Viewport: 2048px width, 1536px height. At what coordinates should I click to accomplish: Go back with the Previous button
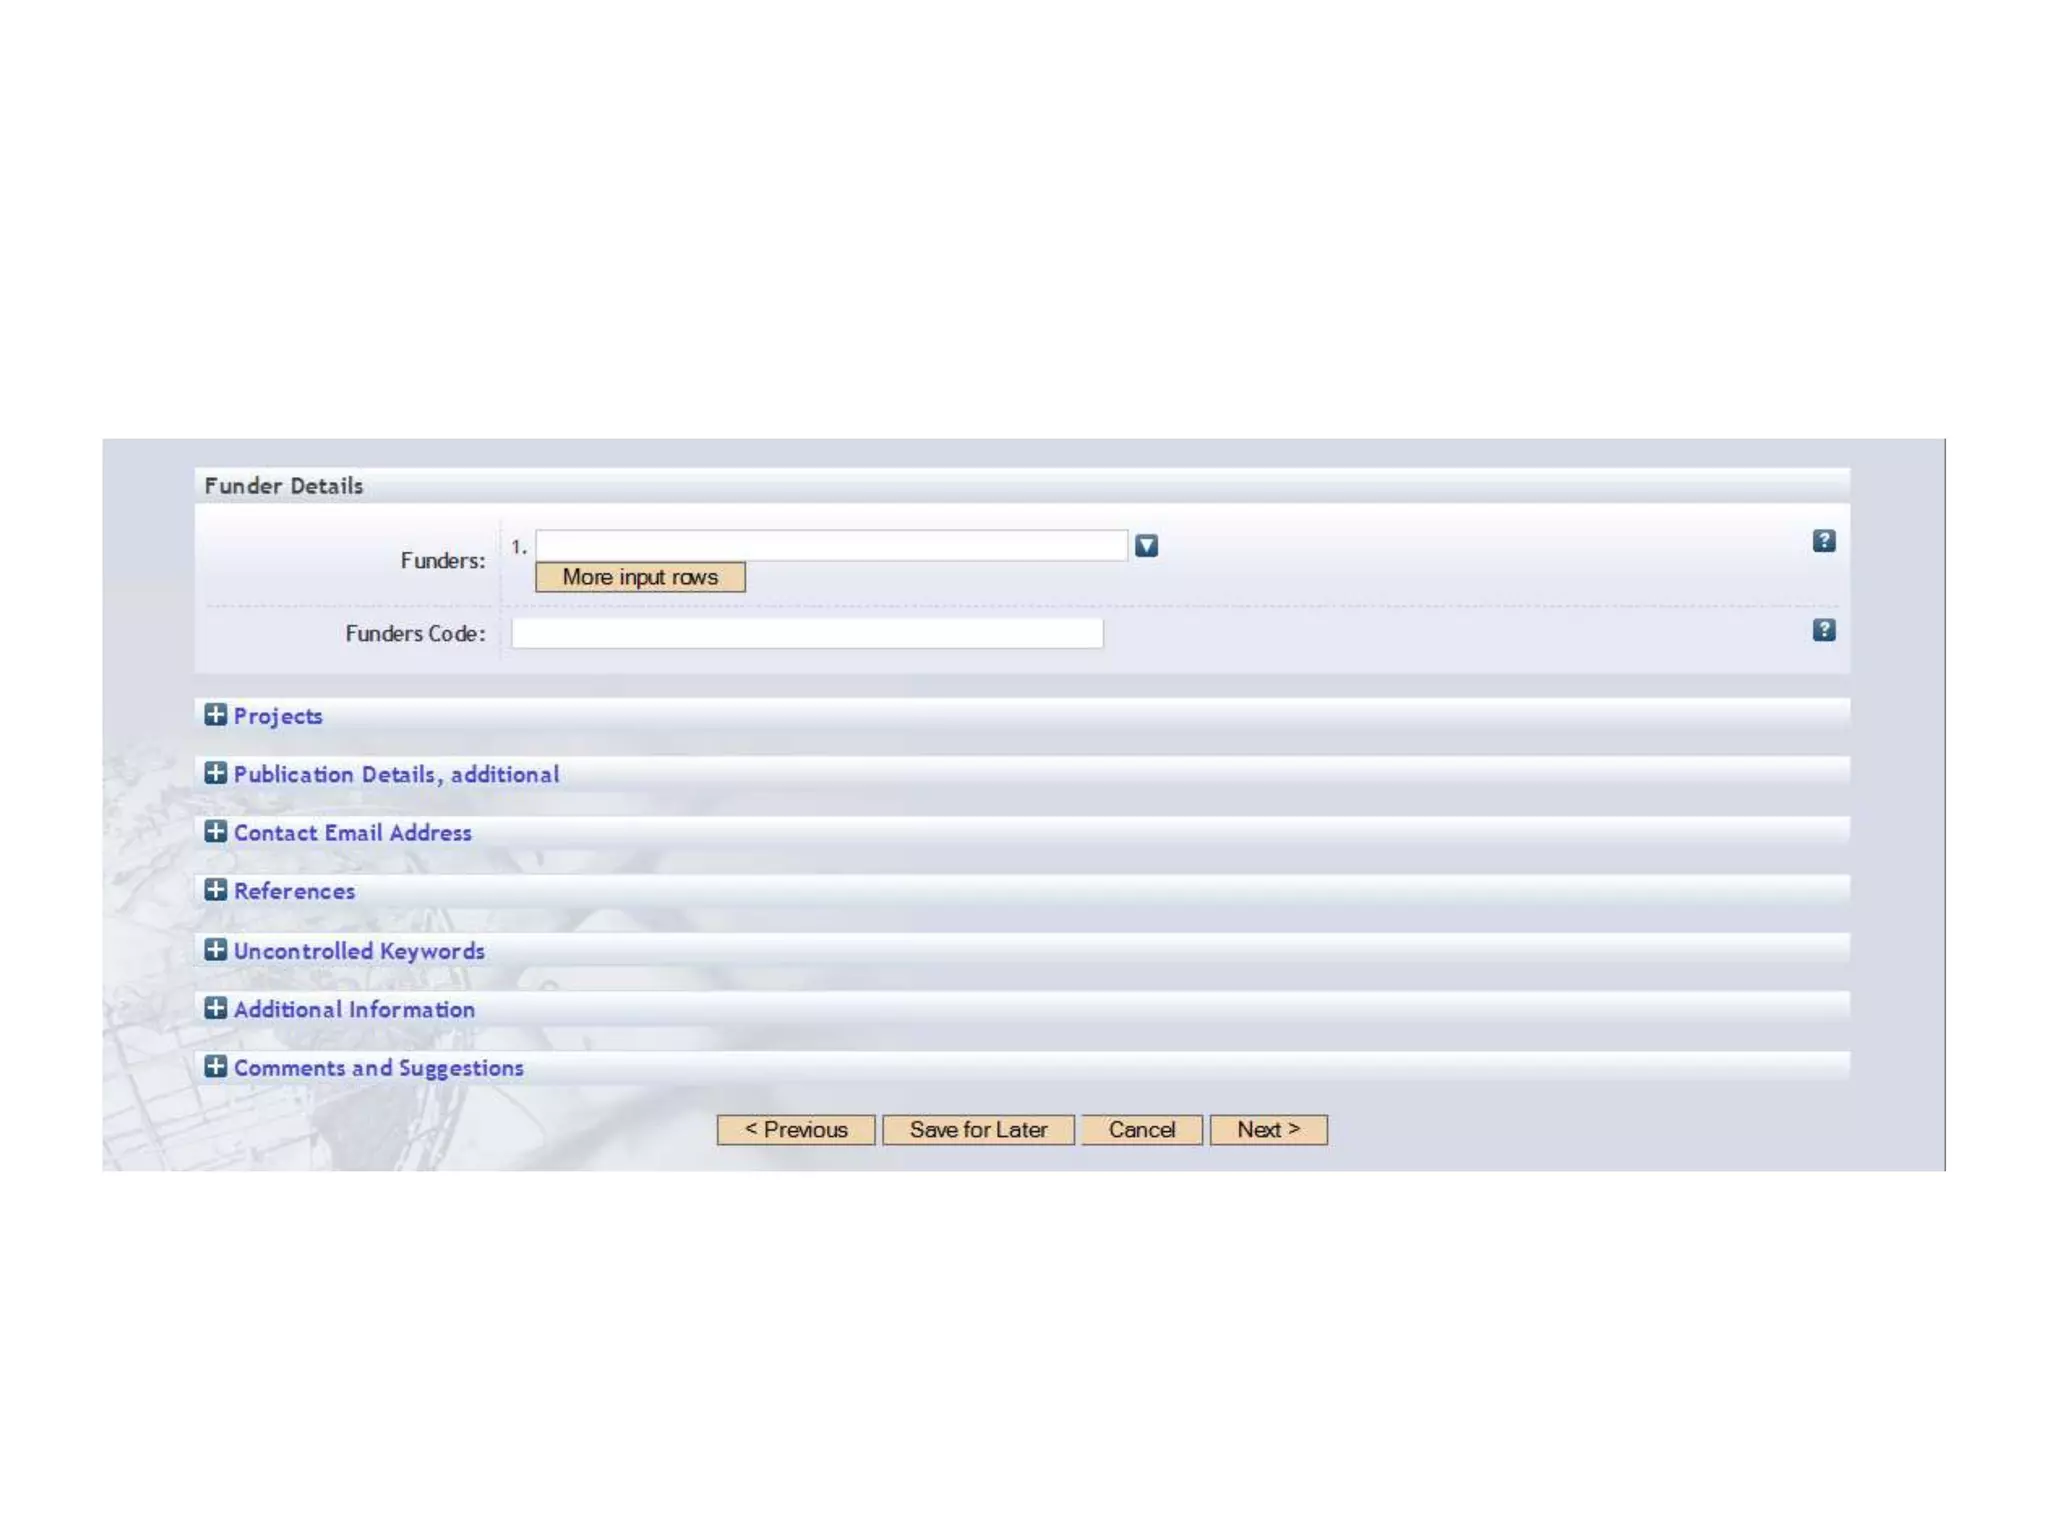796,1130
